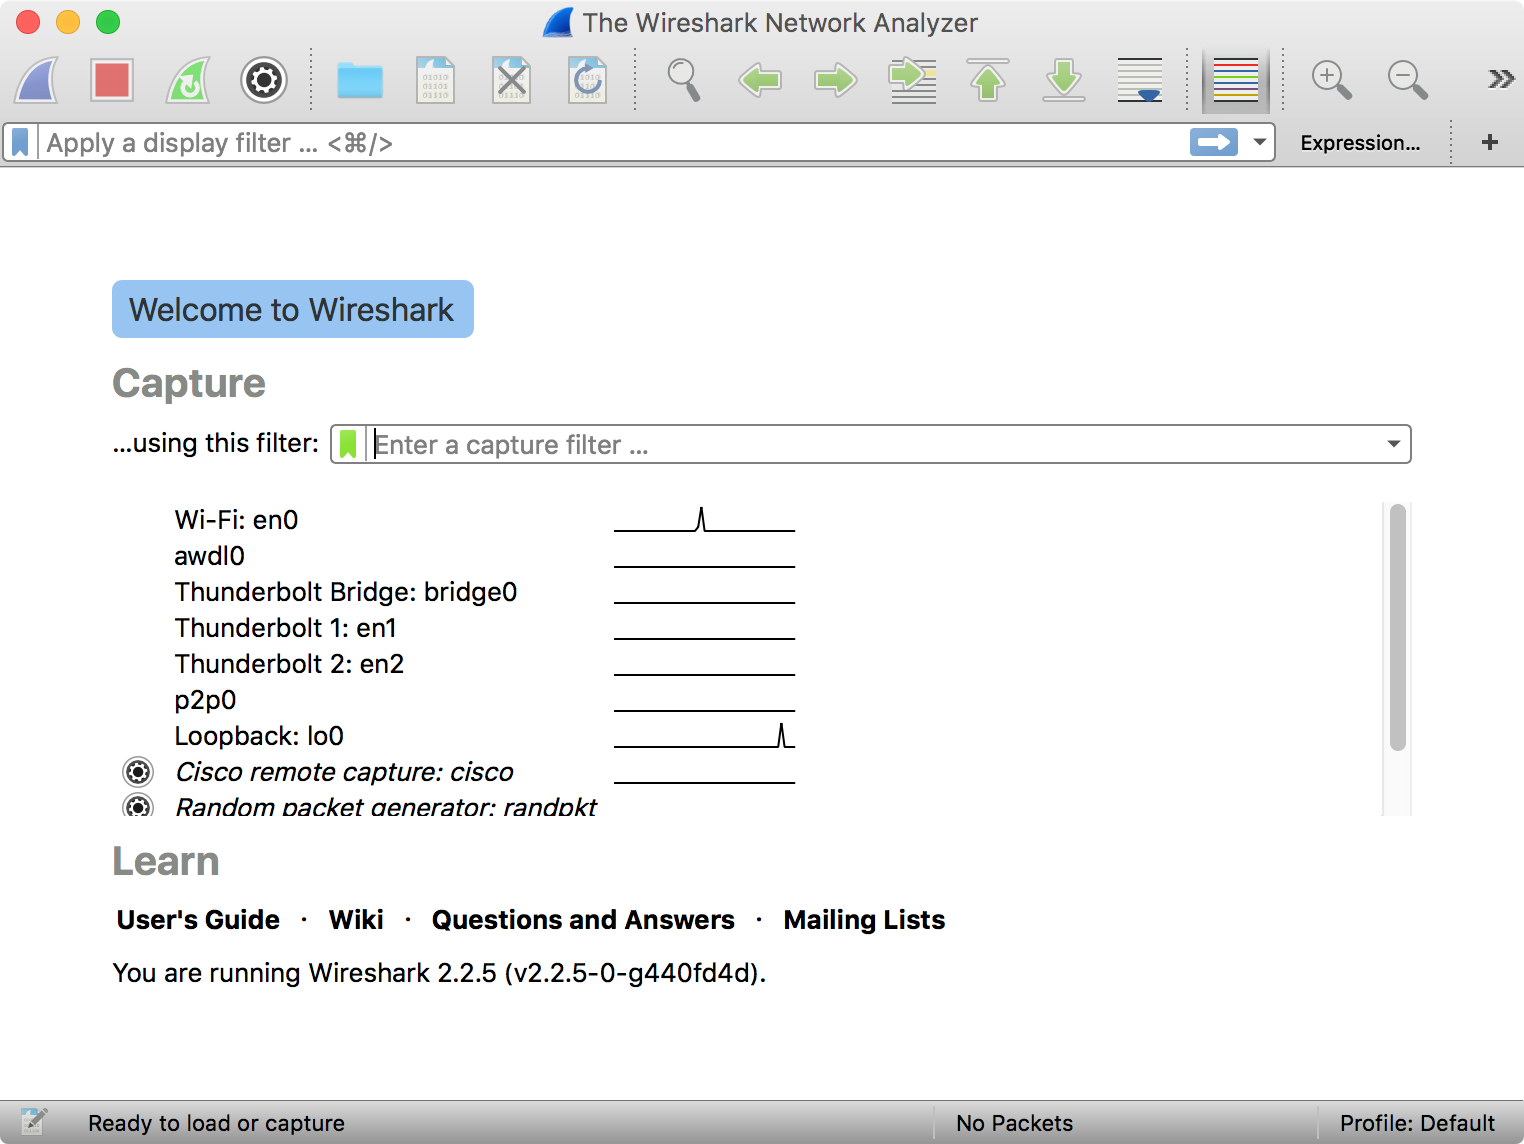Go to previous packet green left arrow

click(760, 80)
